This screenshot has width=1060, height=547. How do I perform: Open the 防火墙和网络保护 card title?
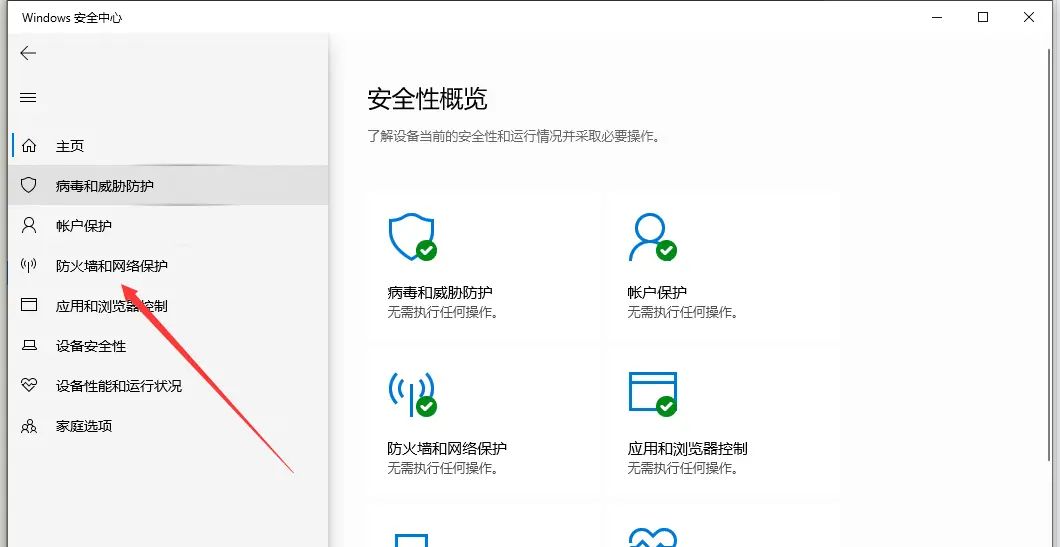[447, 448]
